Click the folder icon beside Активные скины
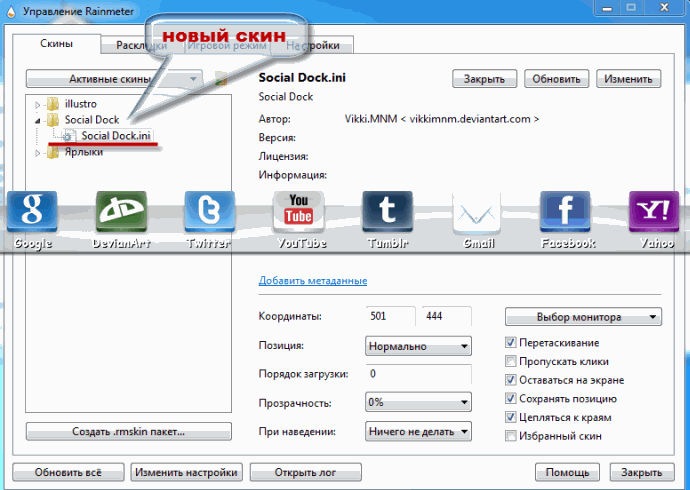The width and height of the screenshot is (690, 490). point(221,79)
